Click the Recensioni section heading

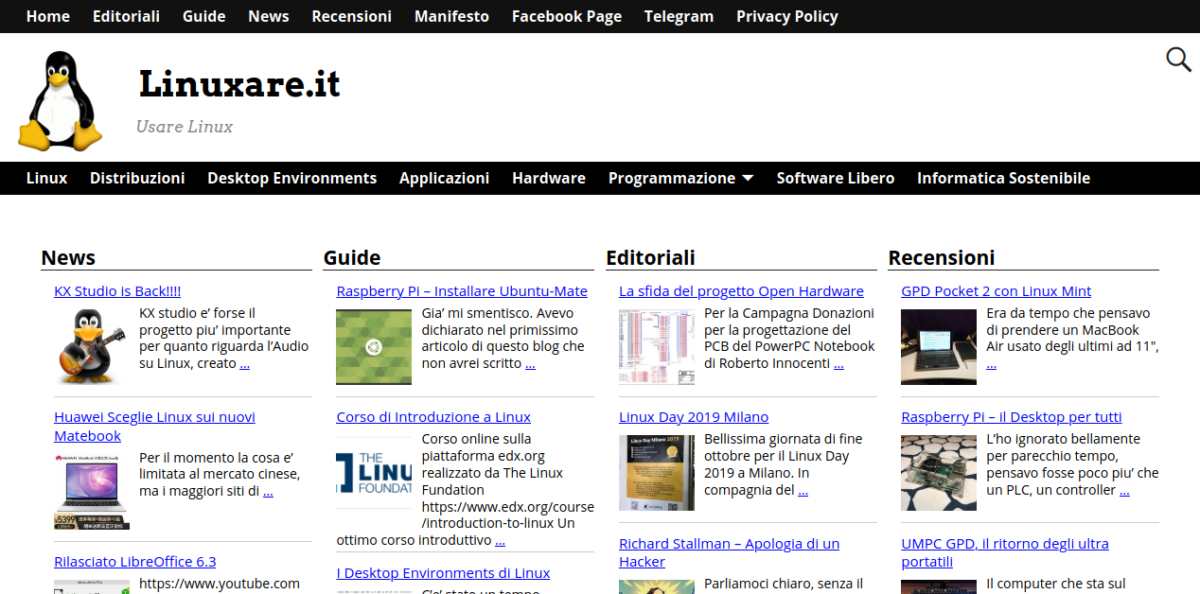pyautogui.click(x=942, y=257)
